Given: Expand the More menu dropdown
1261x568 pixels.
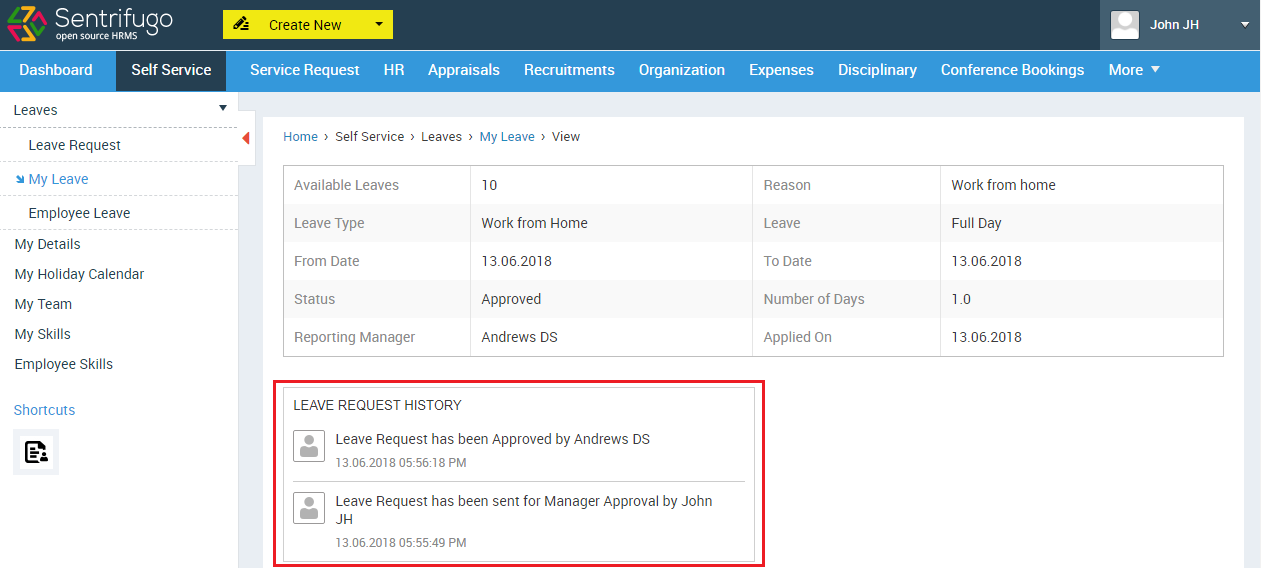Looking at the screenshot, I should tap(1134, 70).
